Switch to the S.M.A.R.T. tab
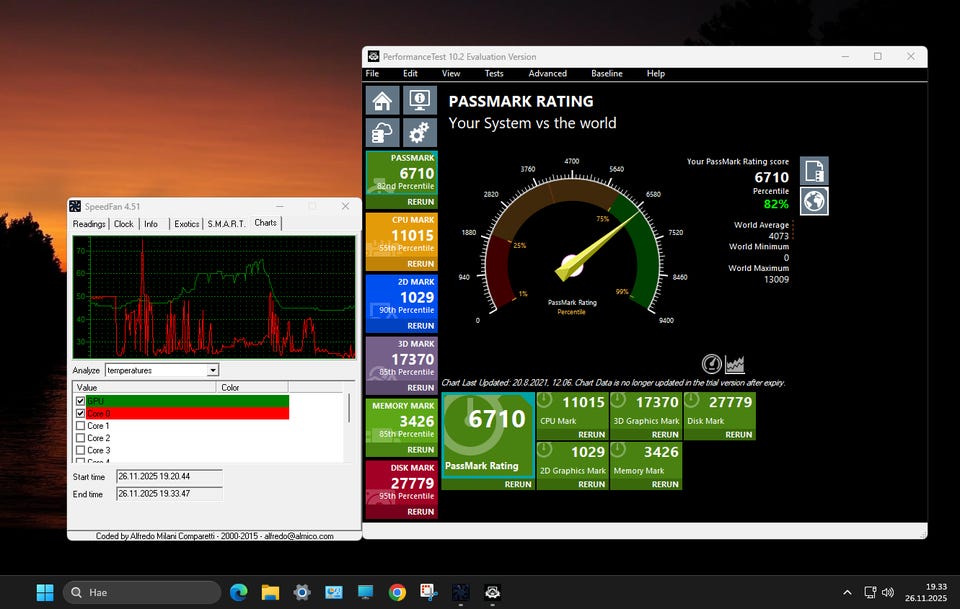Screen dimensions: 960x609 [x=226, y=224]
